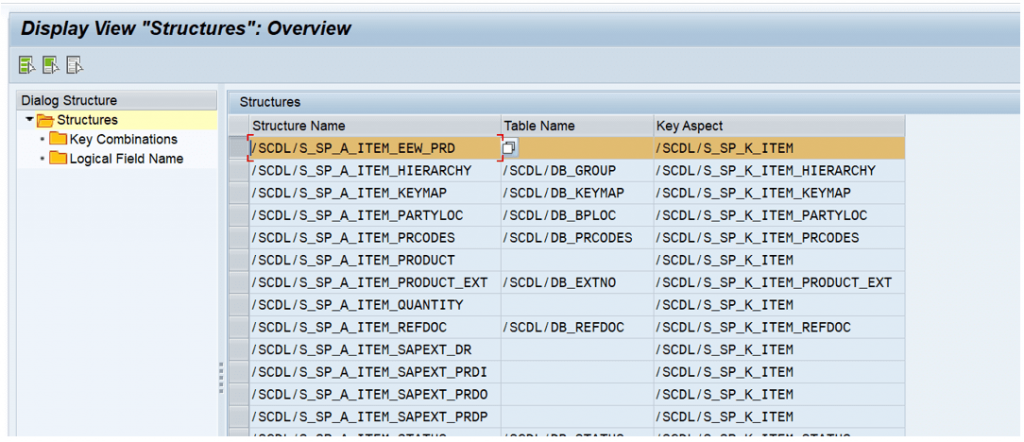
Task: Click structure name /SCDL/S_SP_A_ITEM_PARTYLOC
Action: tap(357, 215)
